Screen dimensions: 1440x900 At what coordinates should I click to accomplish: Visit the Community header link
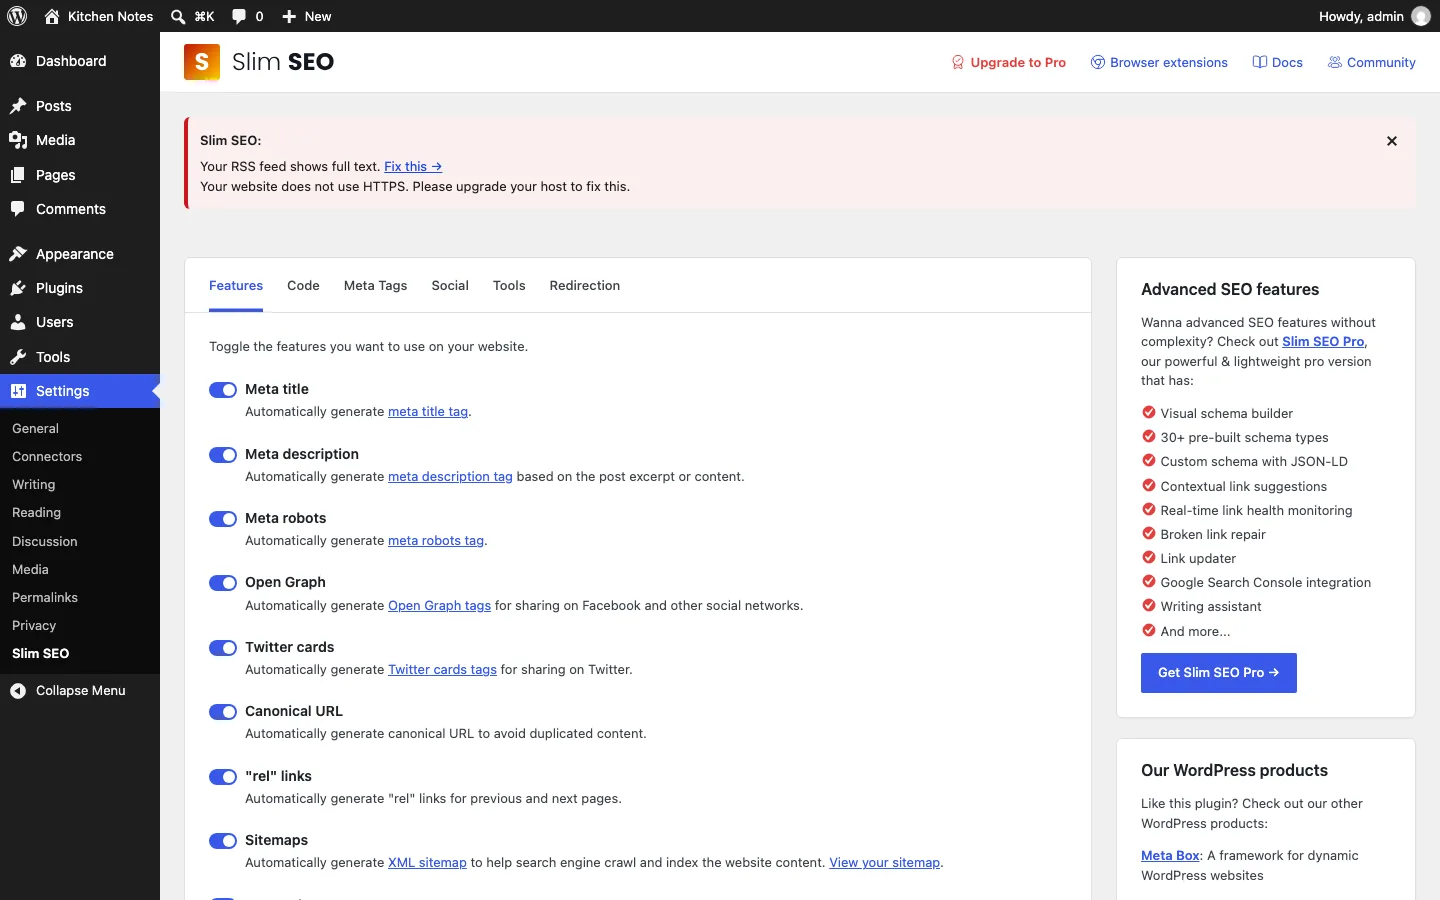pos(1371,62)
